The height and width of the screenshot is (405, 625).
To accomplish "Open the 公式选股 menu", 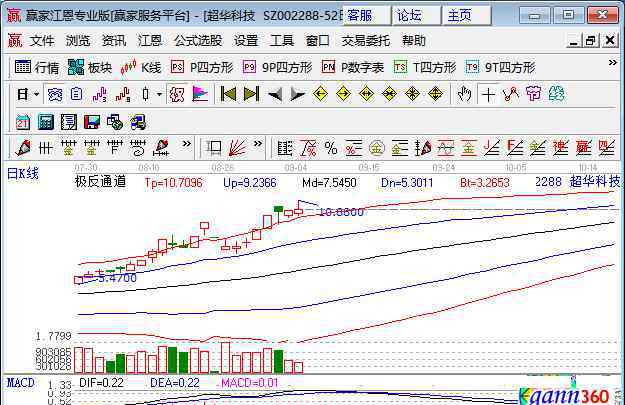I will coord(198,41).
